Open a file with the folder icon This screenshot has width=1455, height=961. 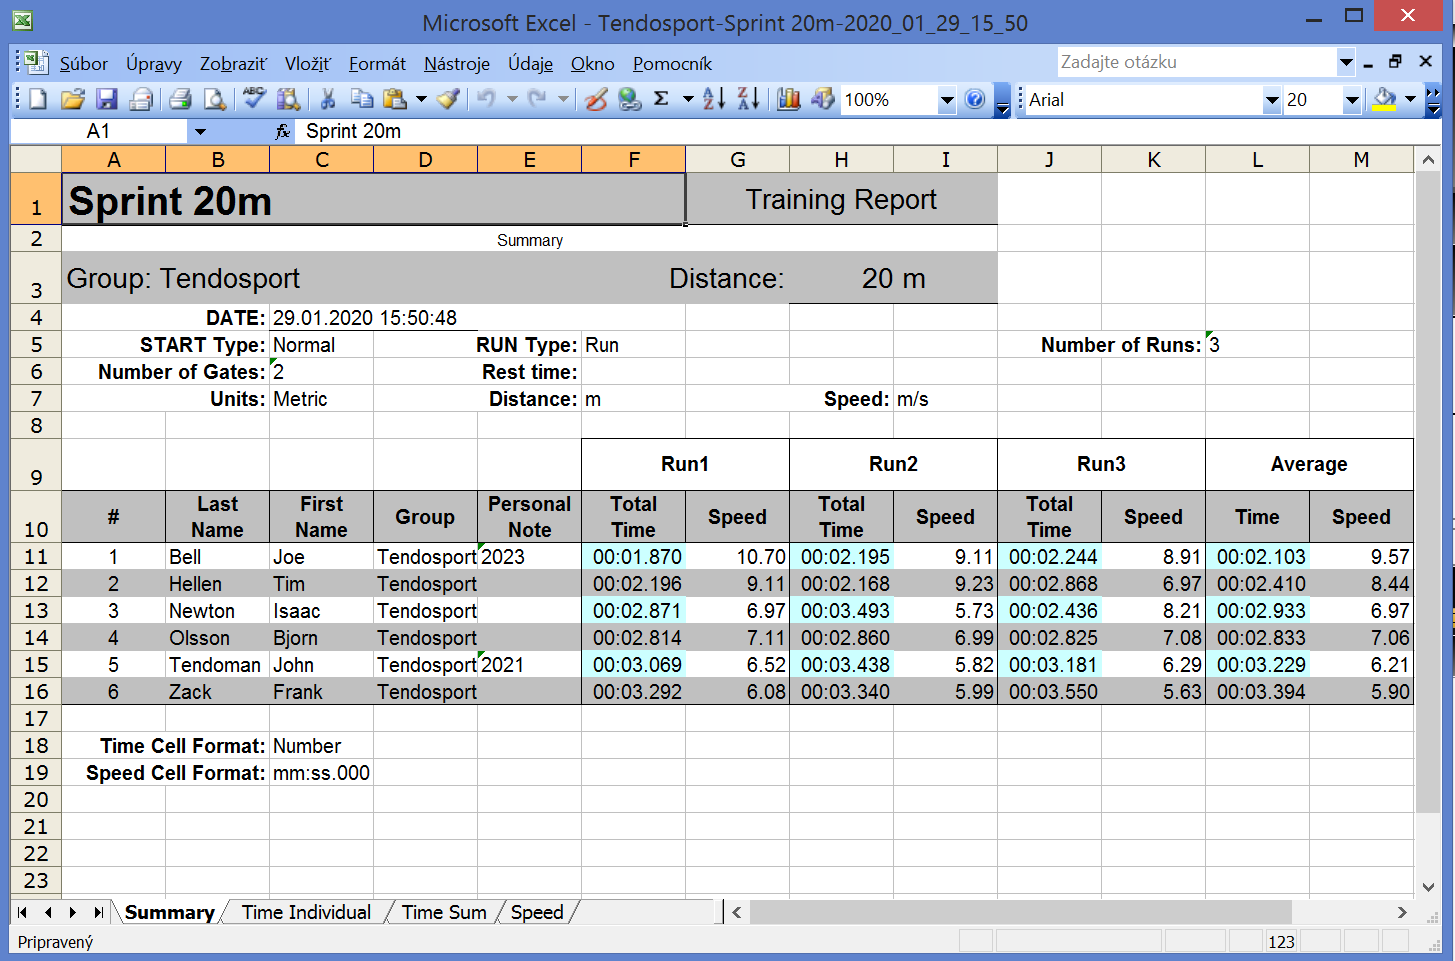pyautogui.click(x=72, y=99)
